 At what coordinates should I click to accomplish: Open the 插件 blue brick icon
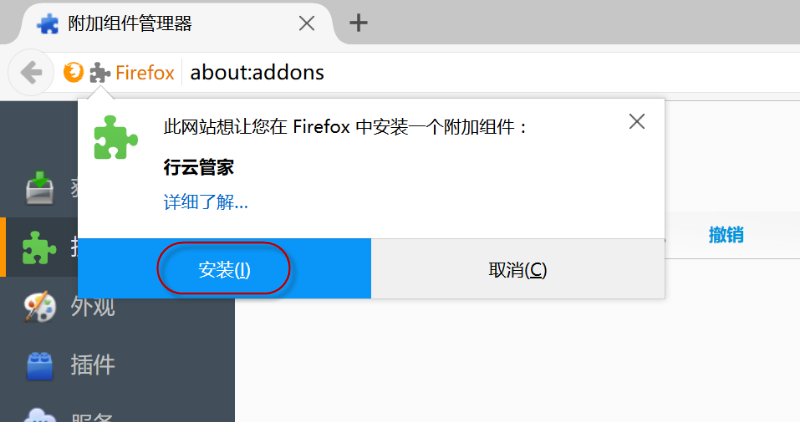pyautogui.click(x=39, y=365)
